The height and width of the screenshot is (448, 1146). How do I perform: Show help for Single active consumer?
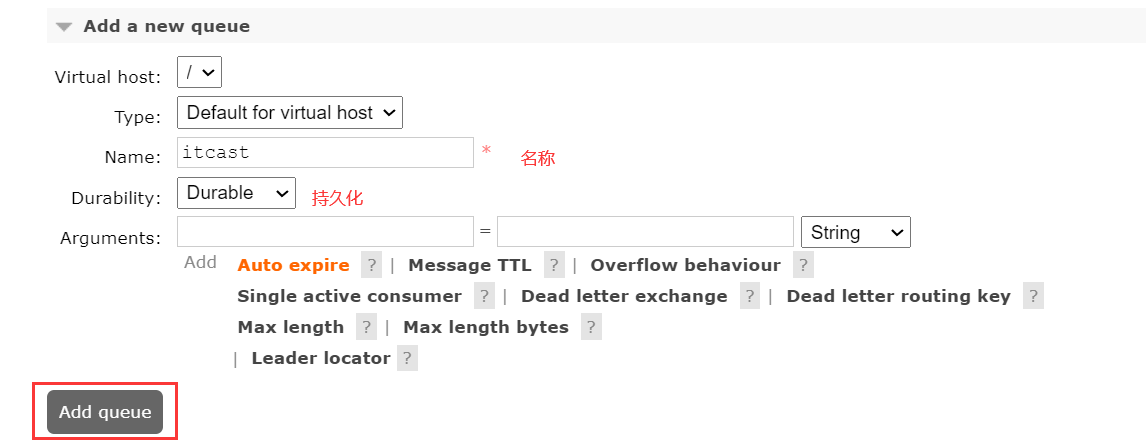484,296
